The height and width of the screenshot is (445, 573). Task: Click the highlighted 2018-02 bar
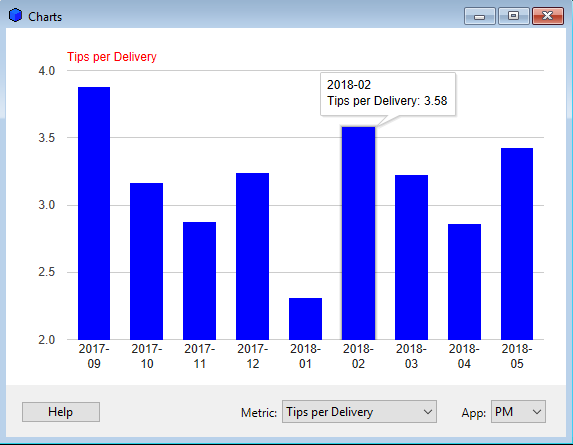pyautogui.click(x=358, y=233)
